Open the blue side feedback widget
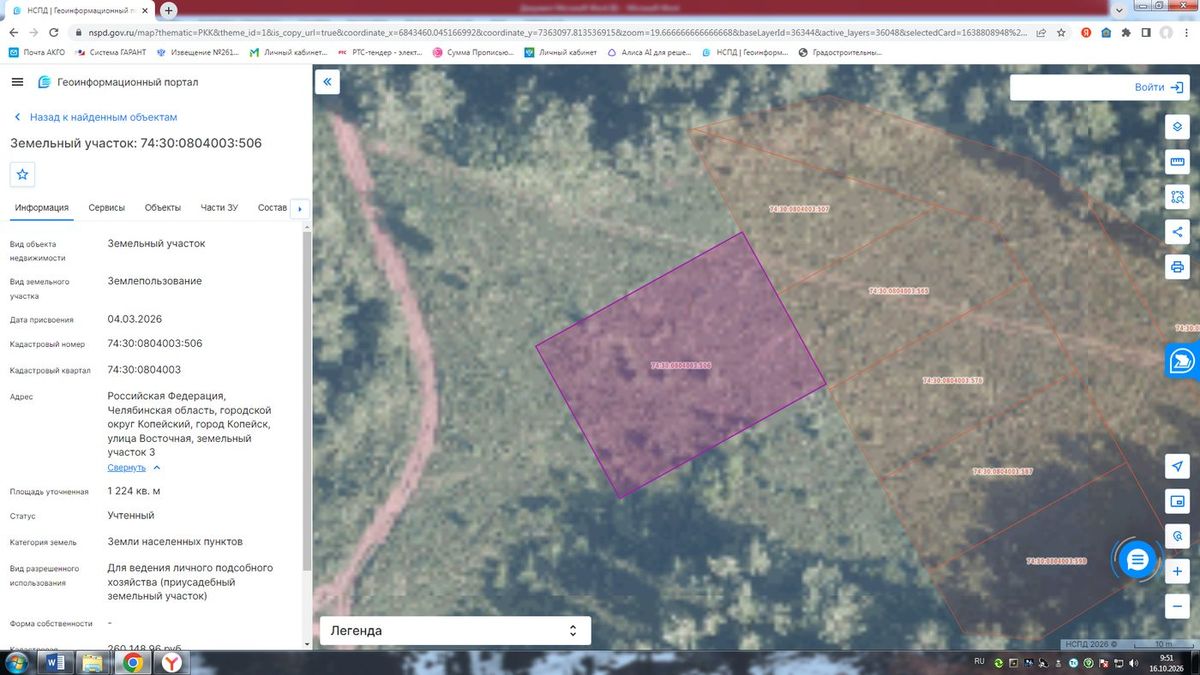The image size is (1200, 675). 1183,360
